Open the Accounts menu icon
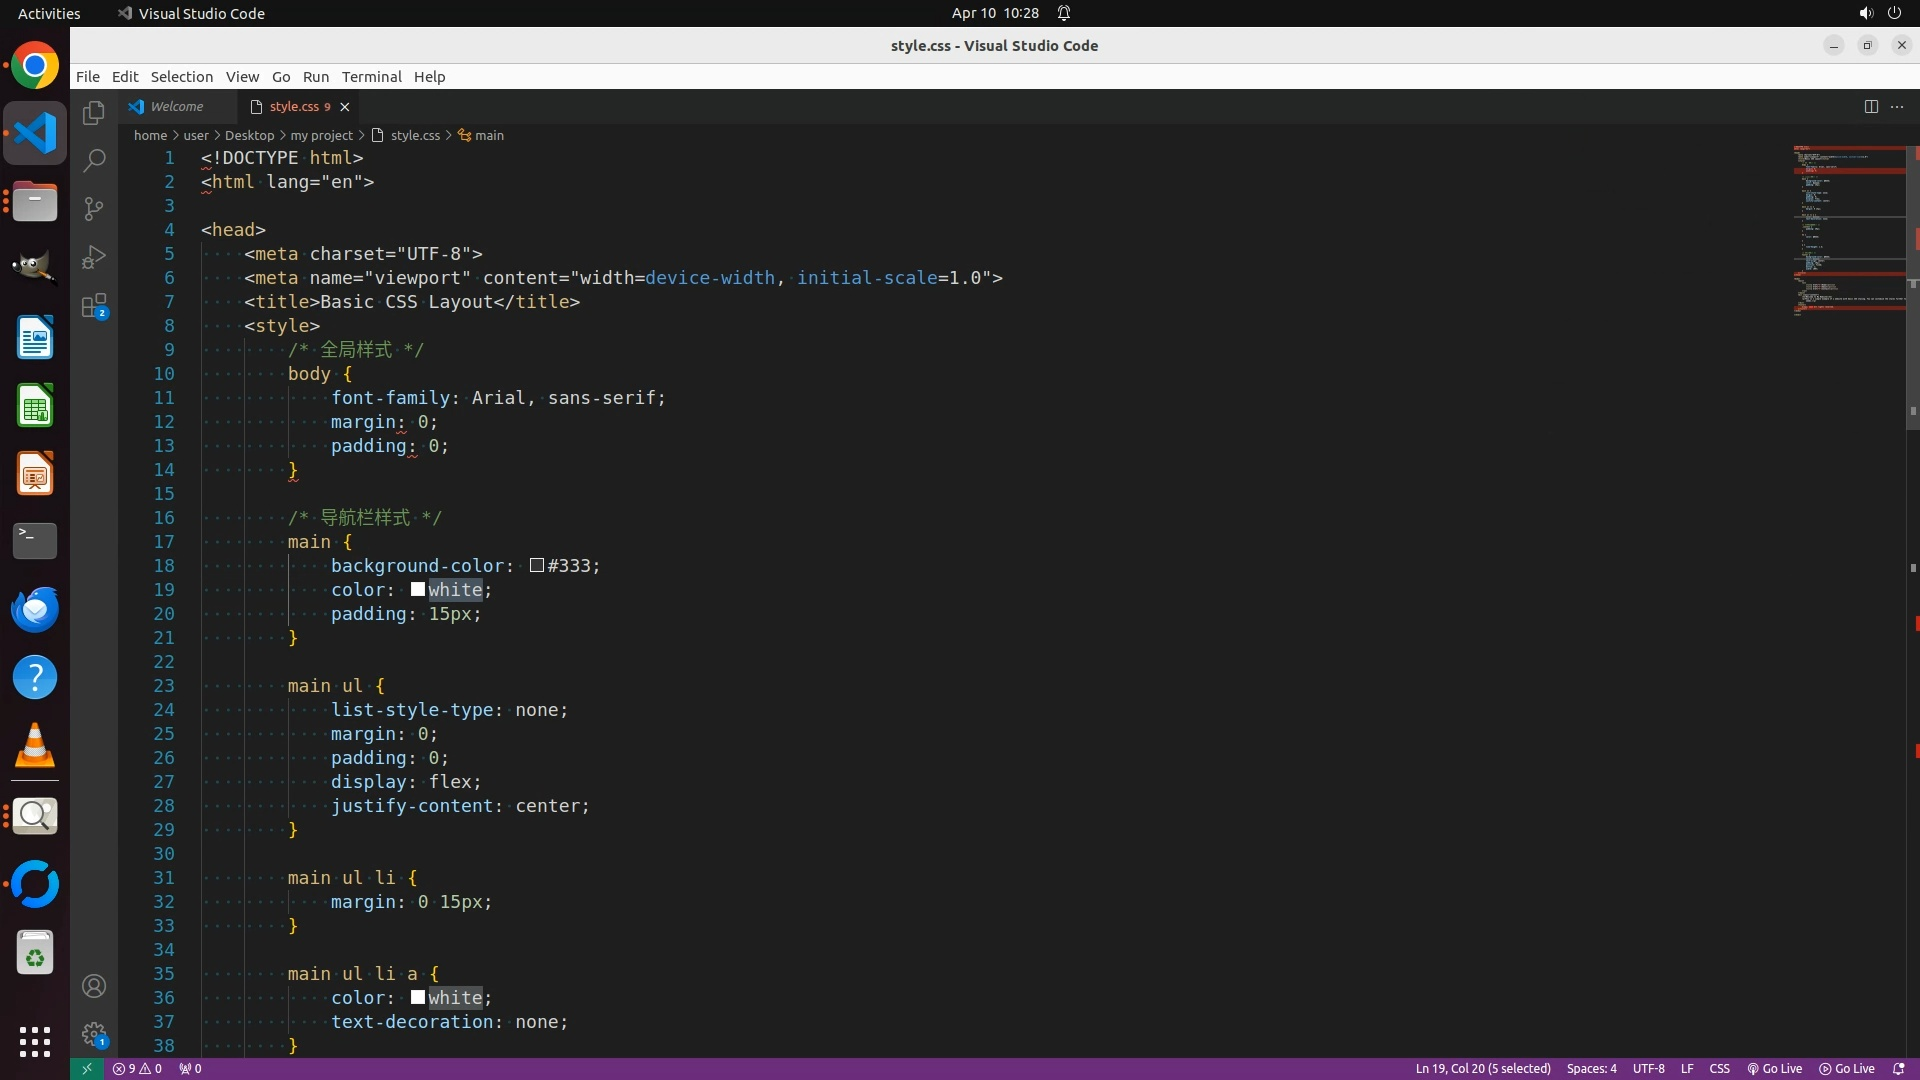This screenshot has width=1920, height=1080. pyautogui.click(x=94, y=987)
